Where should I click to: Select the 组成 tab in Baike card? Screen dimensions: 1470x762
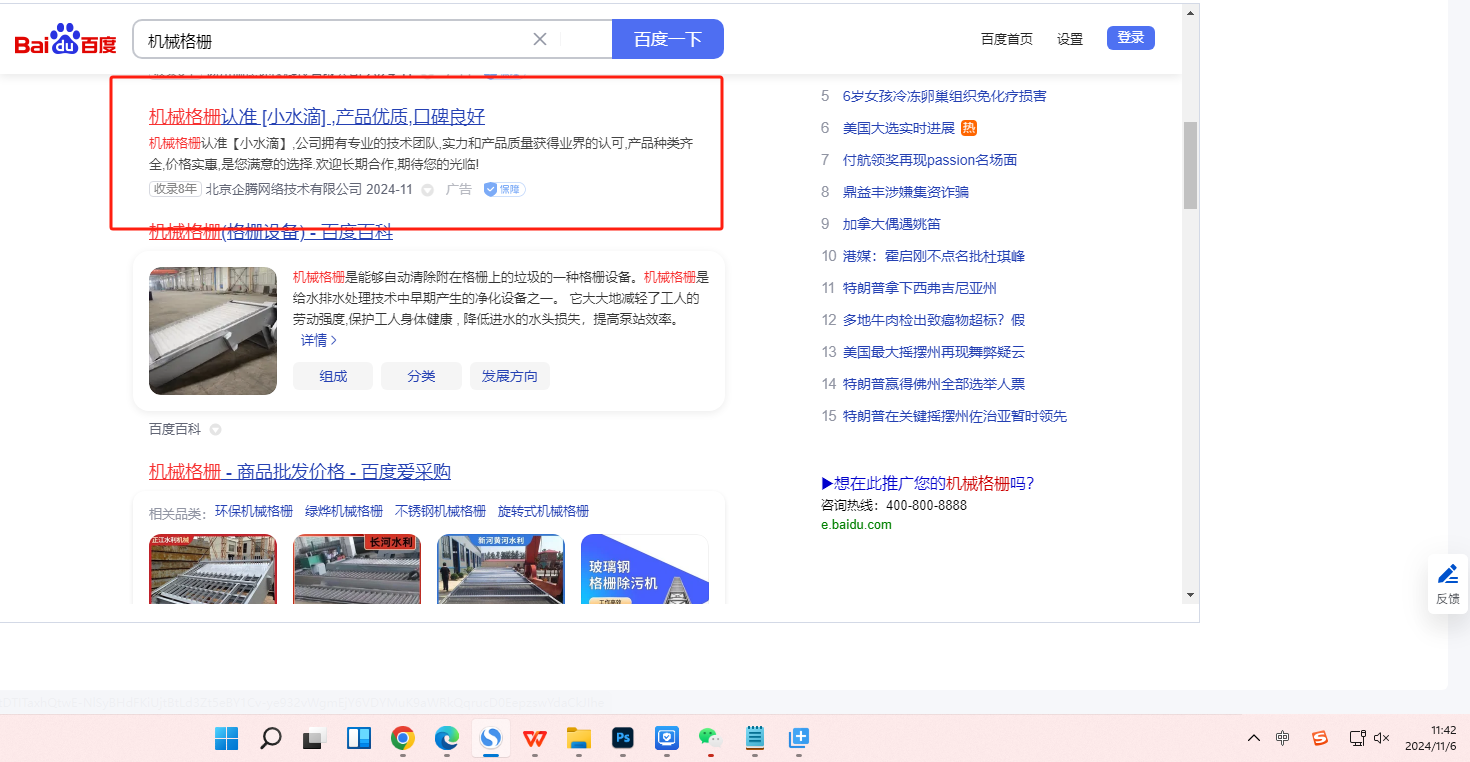point(333,376)
